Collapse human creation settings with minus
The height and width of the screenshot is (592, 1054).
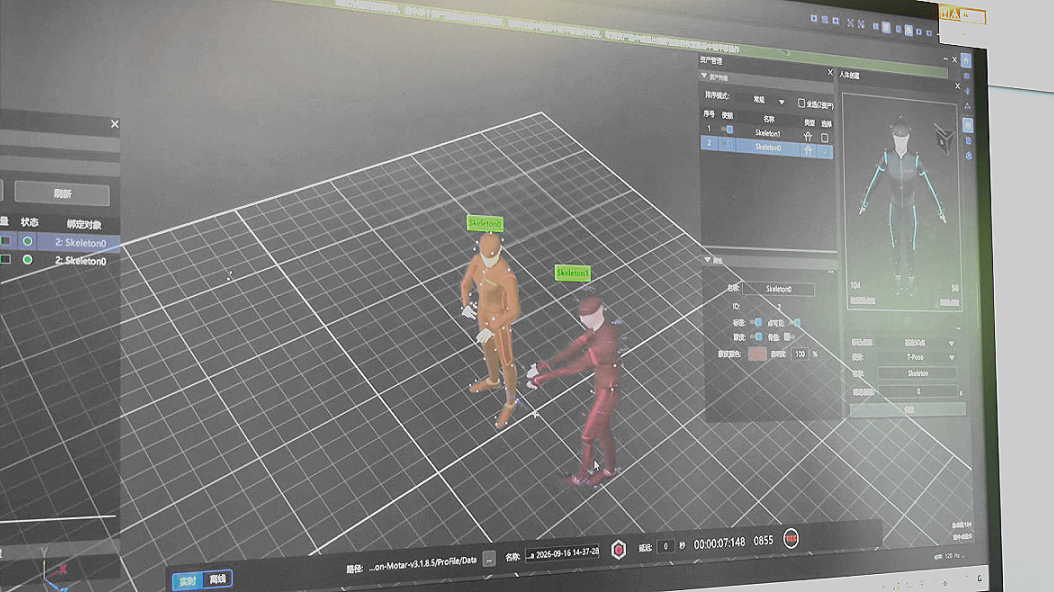[959, 328]
